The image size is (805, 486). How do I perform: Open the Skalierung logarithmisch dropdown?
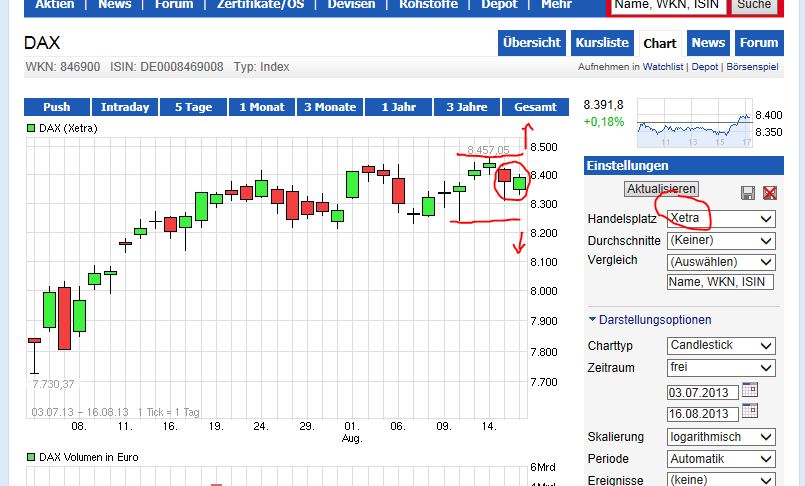click(721, 437)
